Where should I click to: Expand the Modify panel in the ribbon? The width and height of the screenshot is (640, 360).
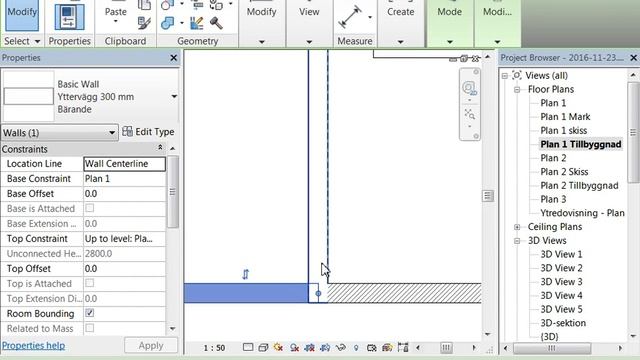262,42
